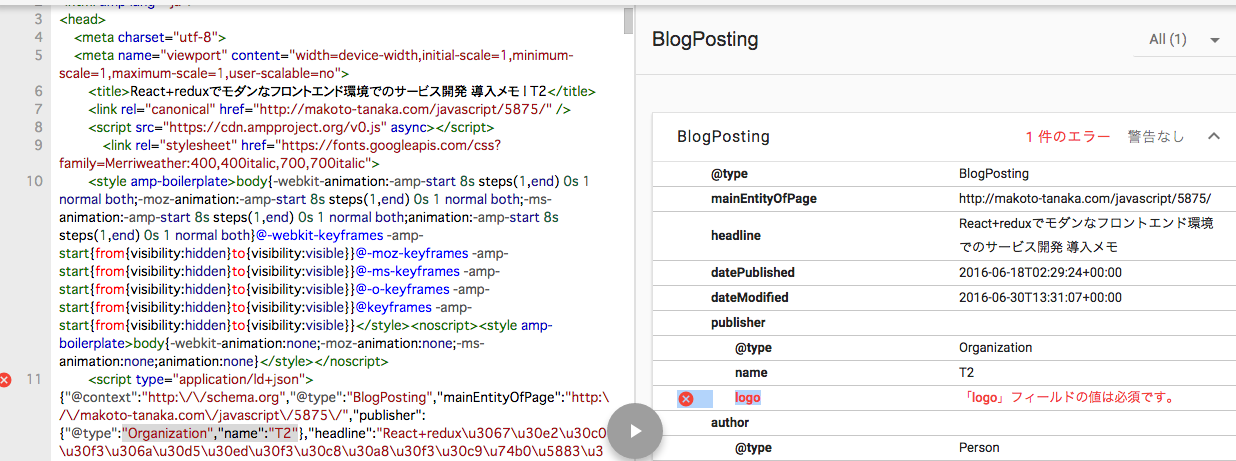Open the All (1) filter dropdown

click(x=1185, y=40)
